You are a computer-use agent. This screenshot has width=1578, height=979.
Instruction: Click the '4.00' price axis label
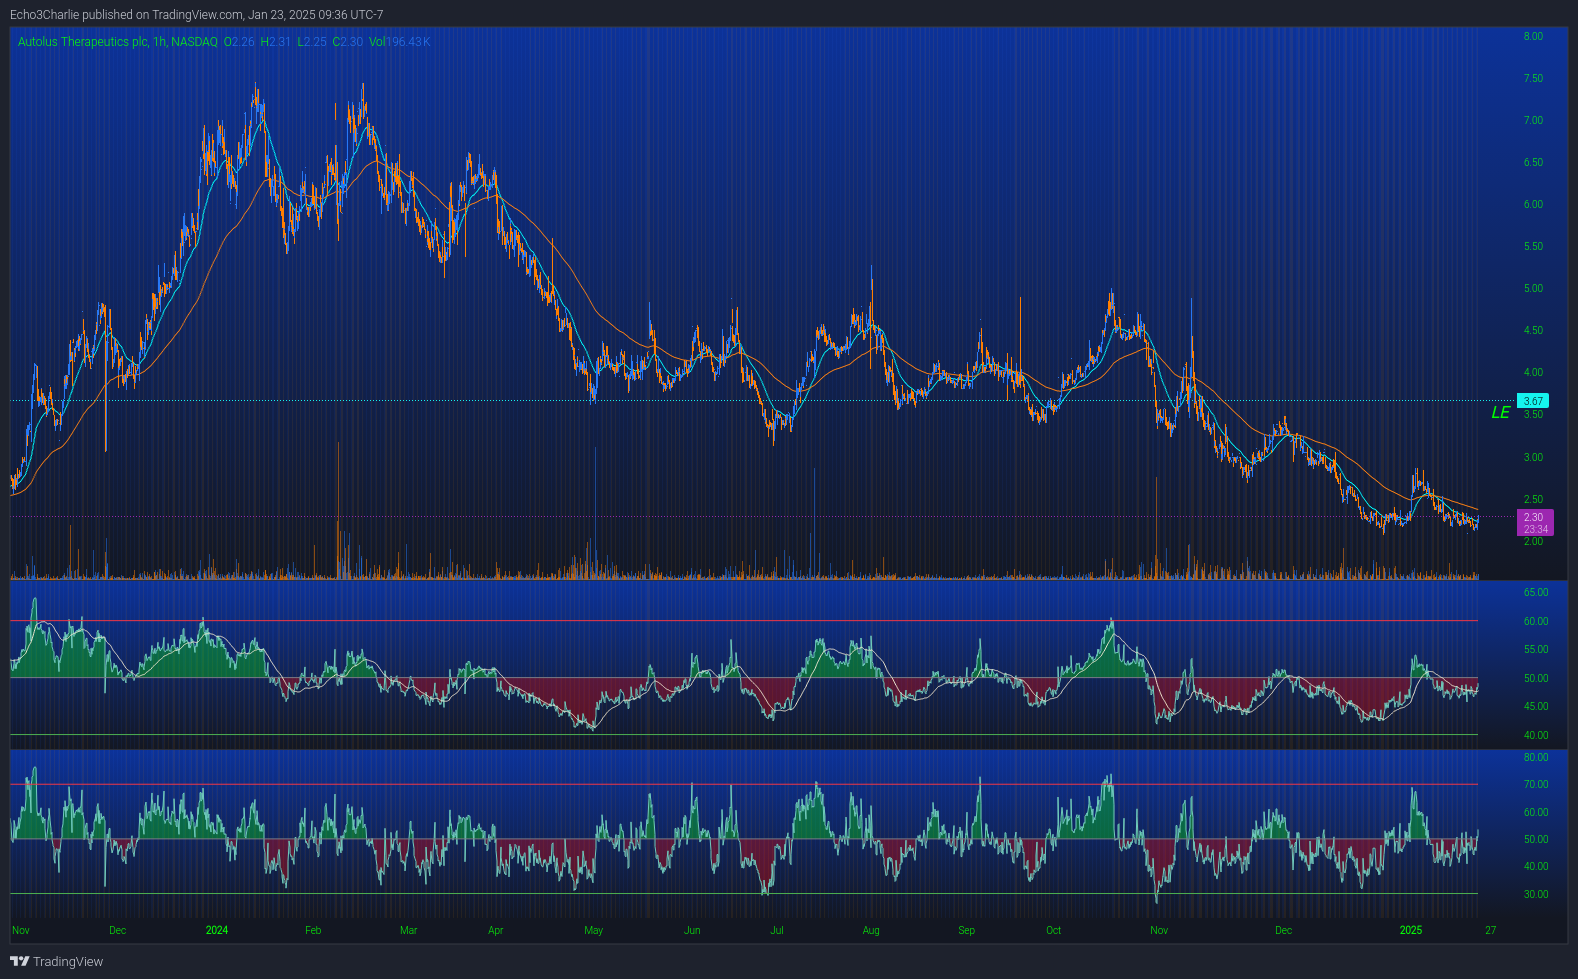click(x=1533, y=372)
